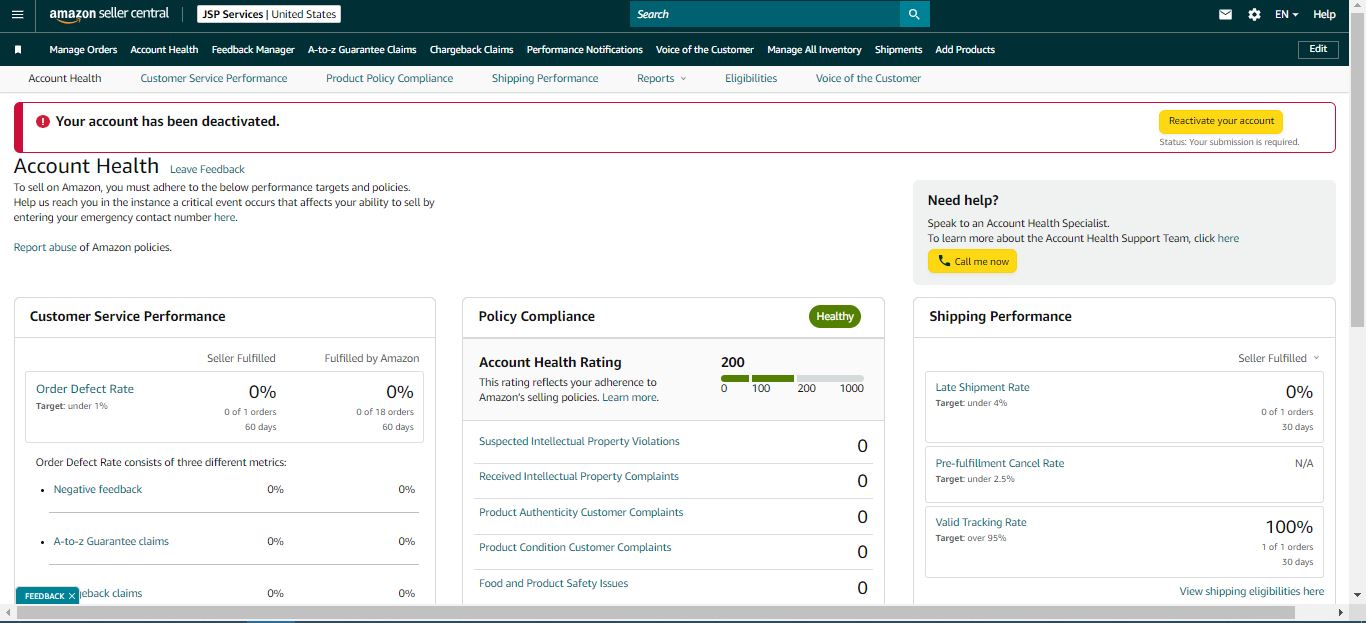Click the red deactivation alert icon
Screen dimensions: 1366x623
point(43,121)
